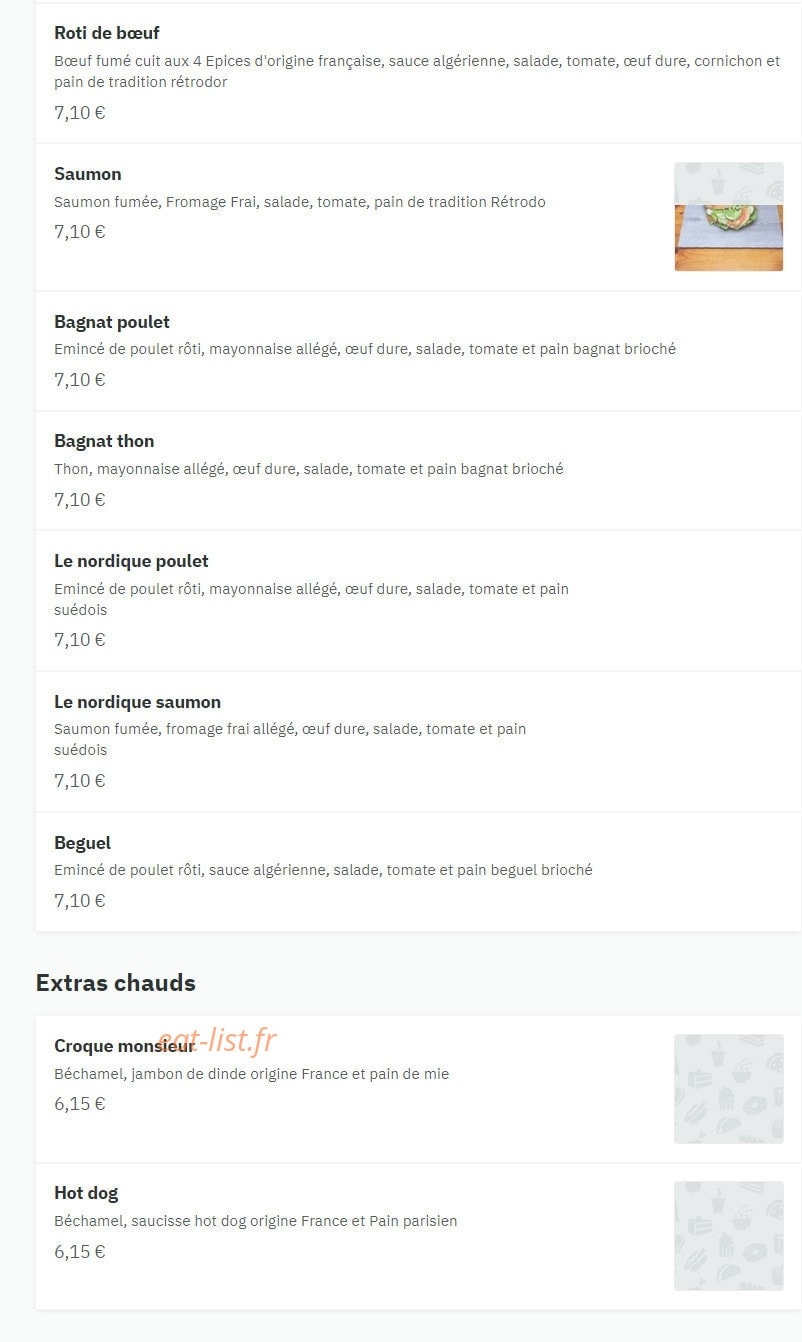Open the Croque monsieur placeholder image
This screenshot has height=1342, width=802.
pyautogui.click(x=728, y=1089)
